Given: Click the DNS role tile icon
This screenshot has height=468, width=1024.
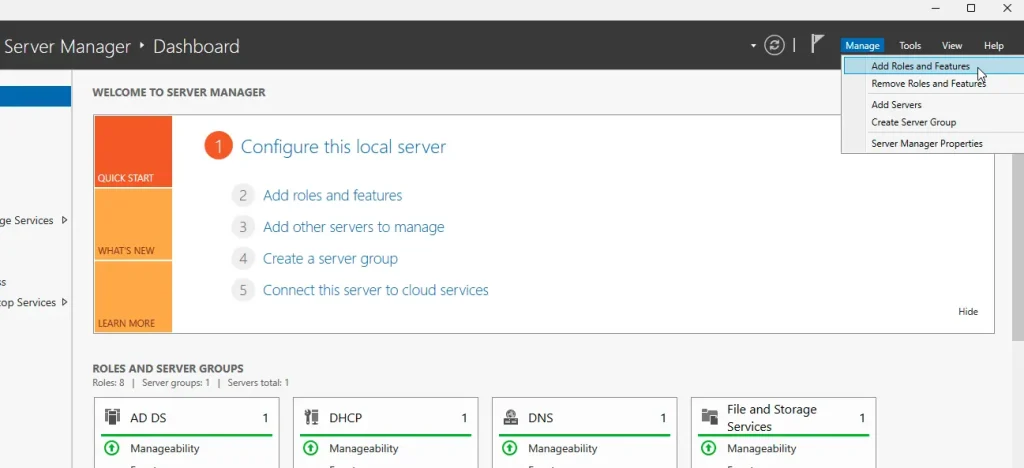Looking at the screenshot, I should (510, 418).
